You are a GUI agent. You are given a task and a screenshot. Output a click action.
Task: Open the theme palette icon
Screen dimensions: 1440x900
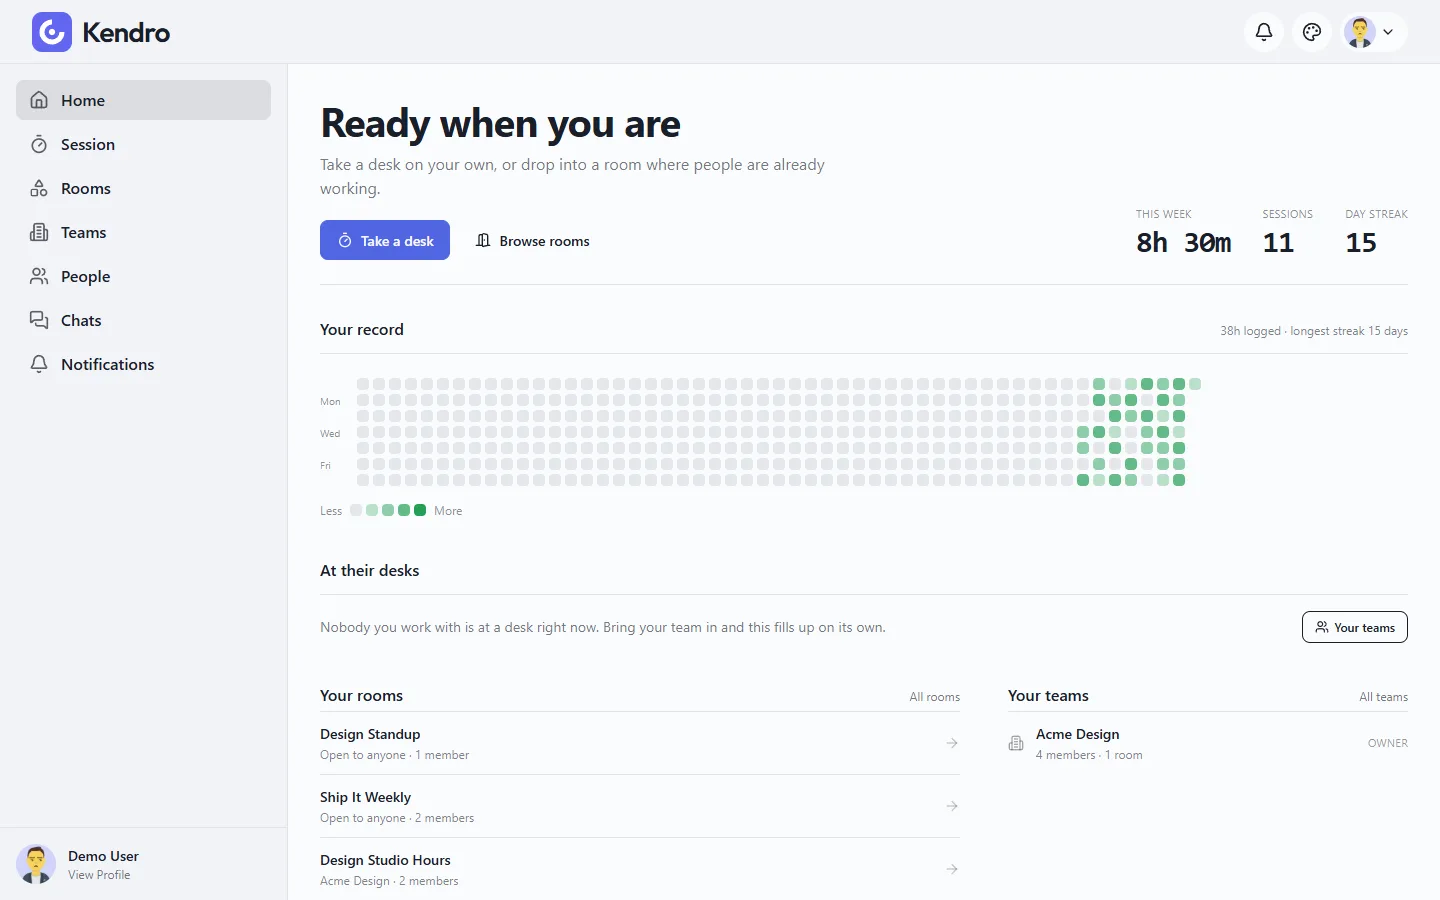[x=1312, y=32]
